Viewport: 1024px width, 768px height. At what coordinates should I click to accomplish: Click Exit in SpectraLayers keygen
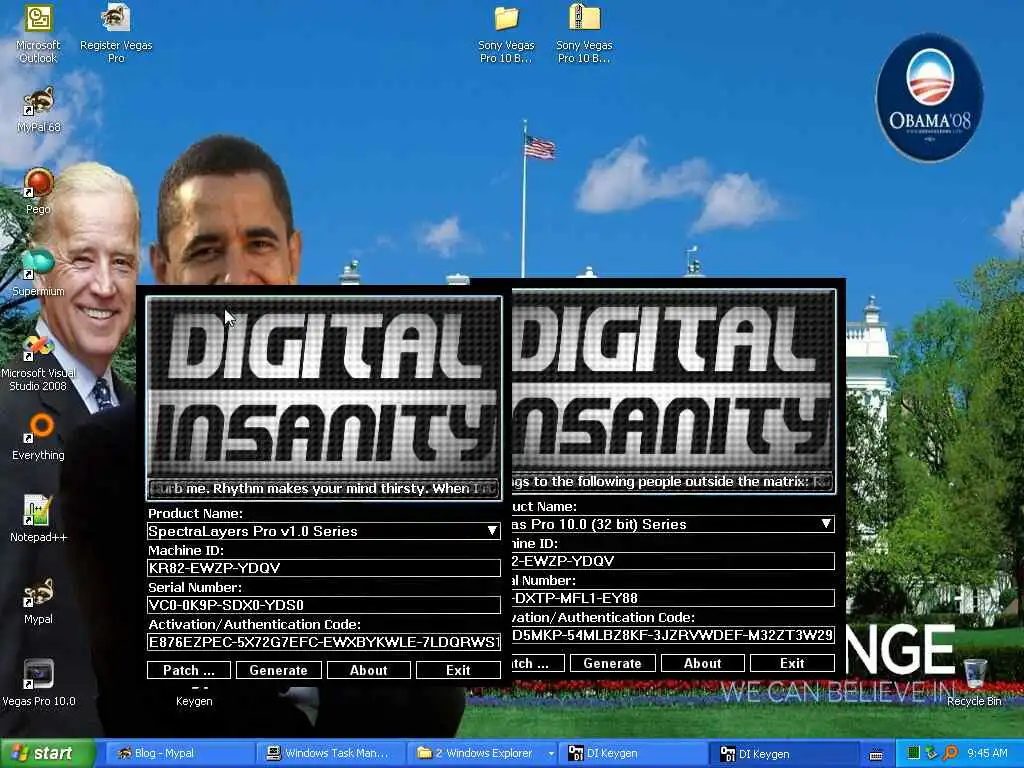458,670
